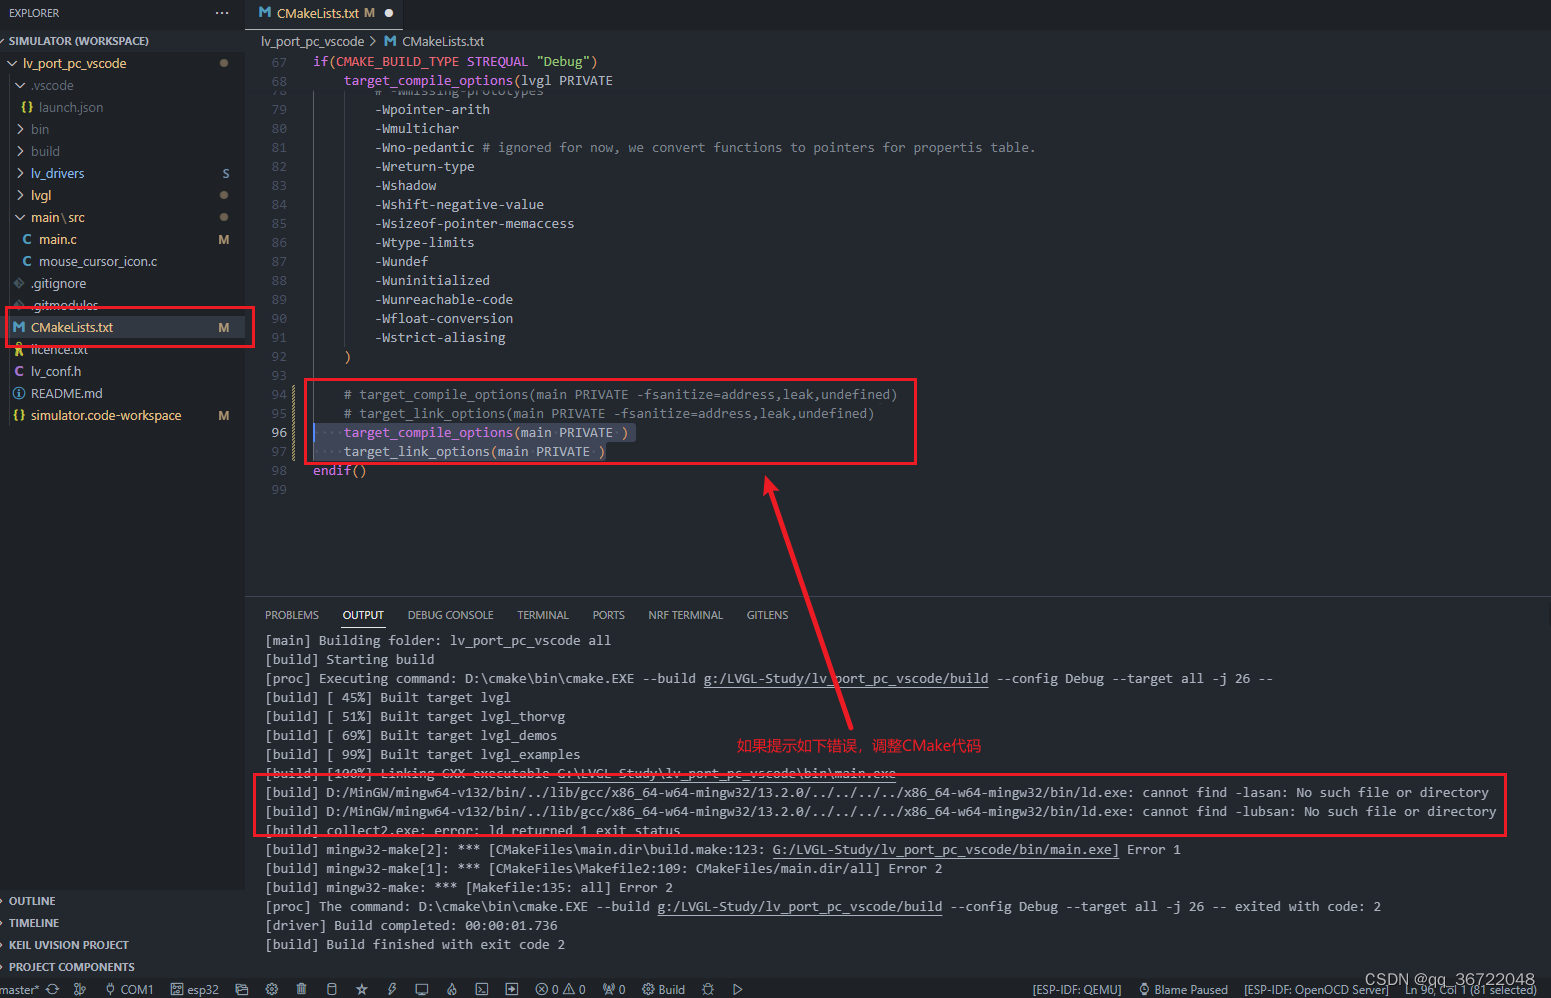This screenshot has width=1551, height=998.
Task: Expand lvgl folder
Action: [34, 195]
